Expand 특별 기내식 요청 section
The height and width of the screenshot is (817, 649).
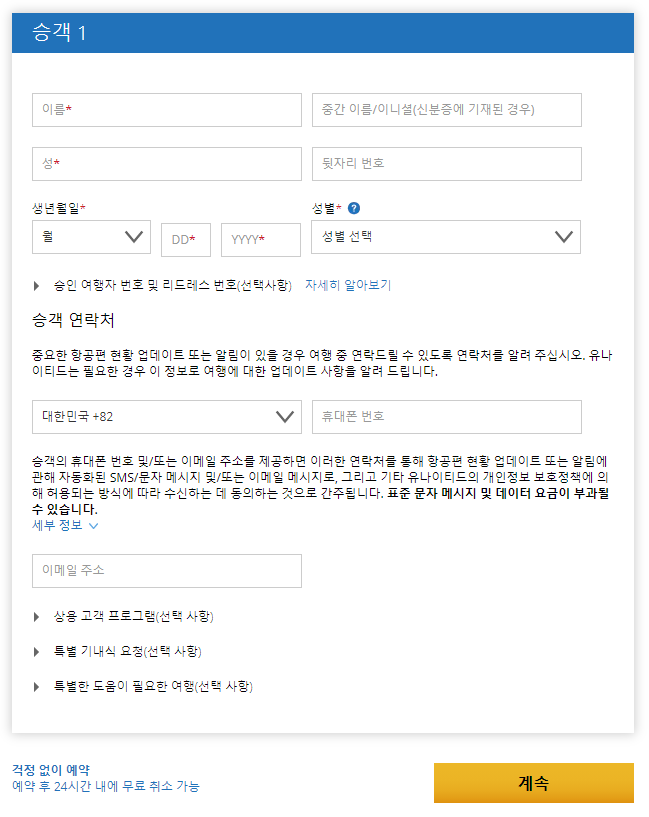(118, 652)
